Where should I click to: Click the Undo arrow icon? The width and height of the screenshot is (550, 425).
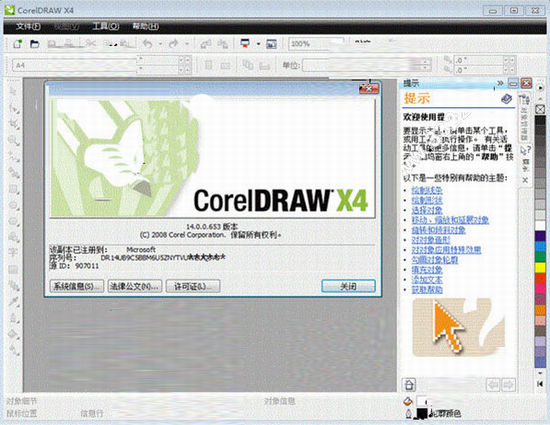pos(148,44)
